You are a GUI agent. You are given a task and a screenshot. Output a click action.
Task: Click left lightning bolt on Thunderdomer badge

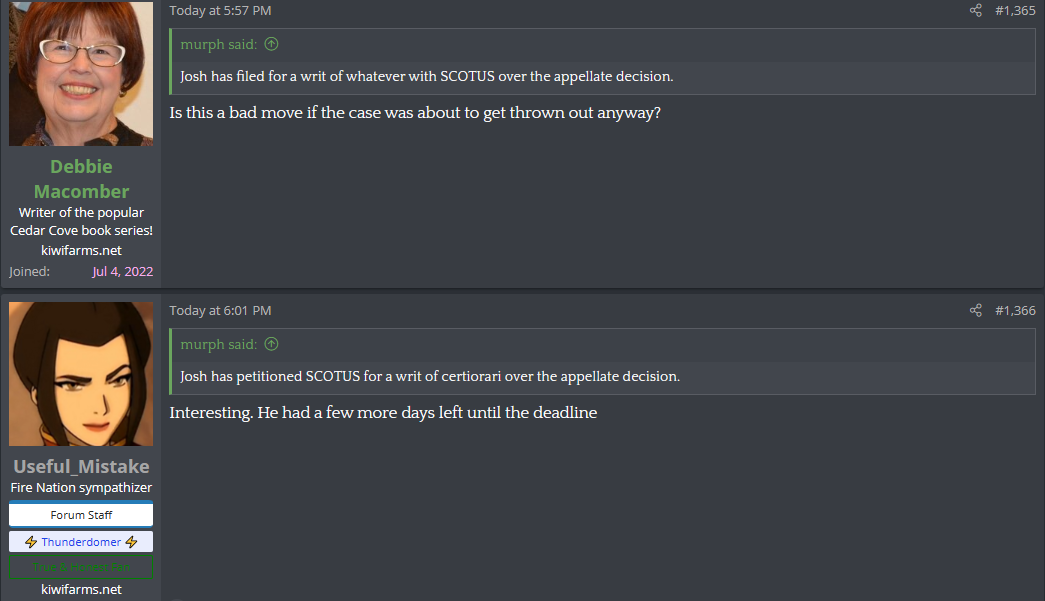31,542
